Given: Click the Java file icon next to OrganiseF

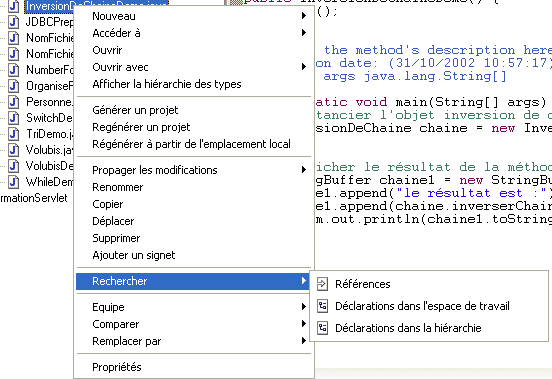Looking at the screenshot, I should (x=13, y=86).
